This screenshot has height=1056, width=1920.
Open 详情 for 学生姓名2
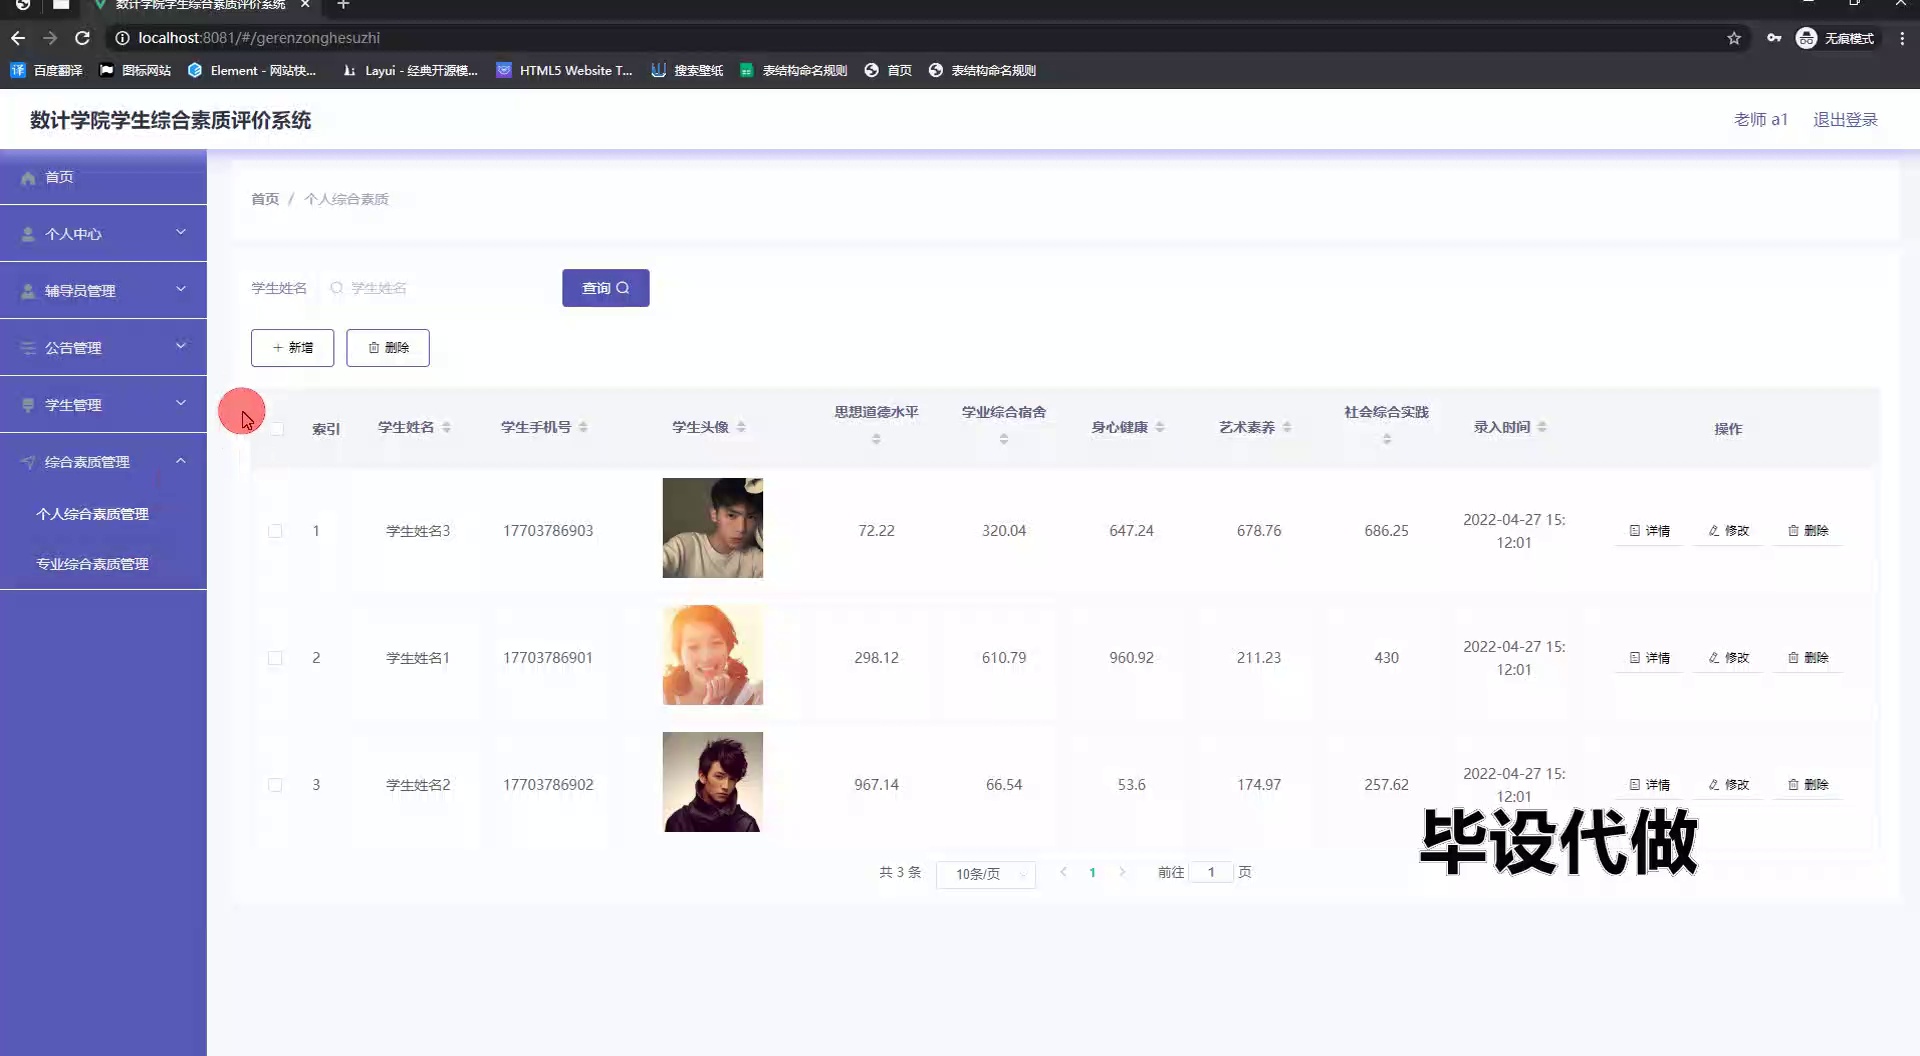(1649, 785)
